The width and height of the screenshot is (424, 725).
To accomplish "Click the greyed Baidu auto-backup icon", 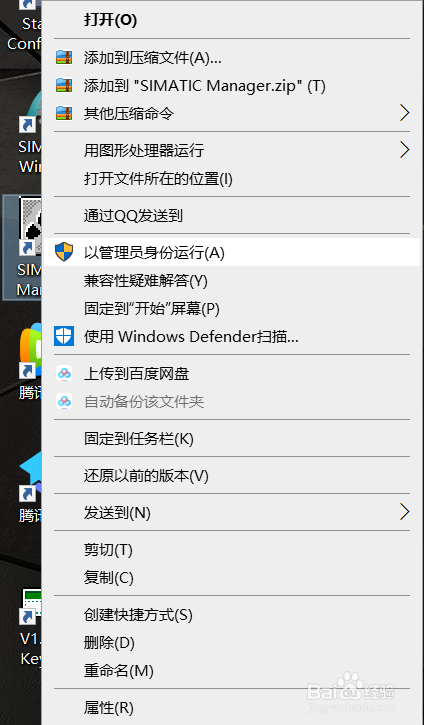I will click(64, 401).
